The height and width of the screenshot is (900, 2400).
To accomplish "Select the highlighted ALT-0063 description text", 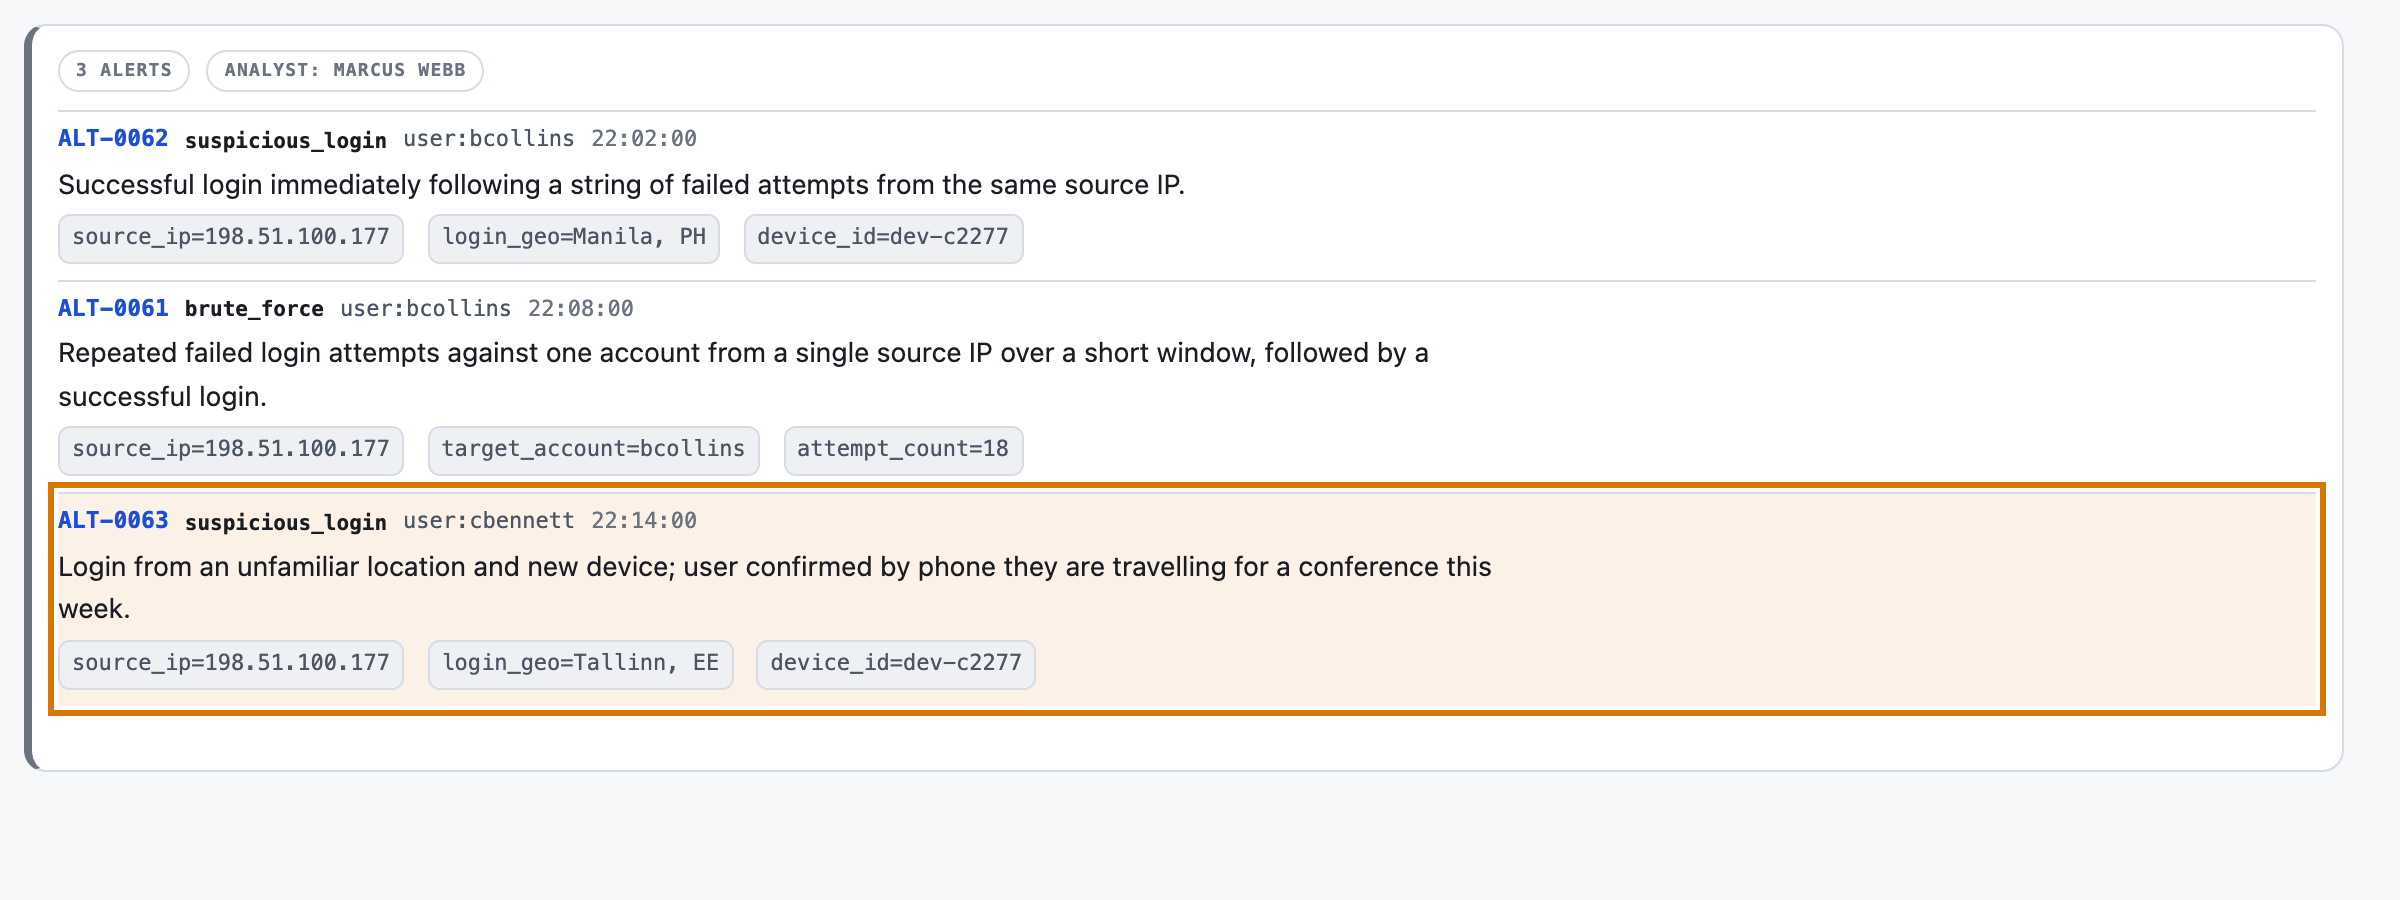I will click(x=775, y=588).
